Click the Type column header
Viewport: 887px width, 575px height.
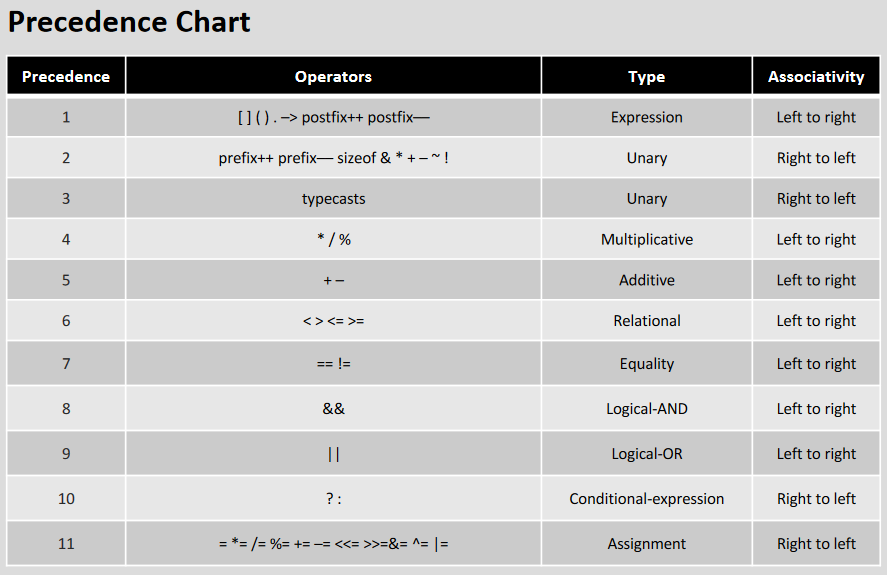click(647, 76)
